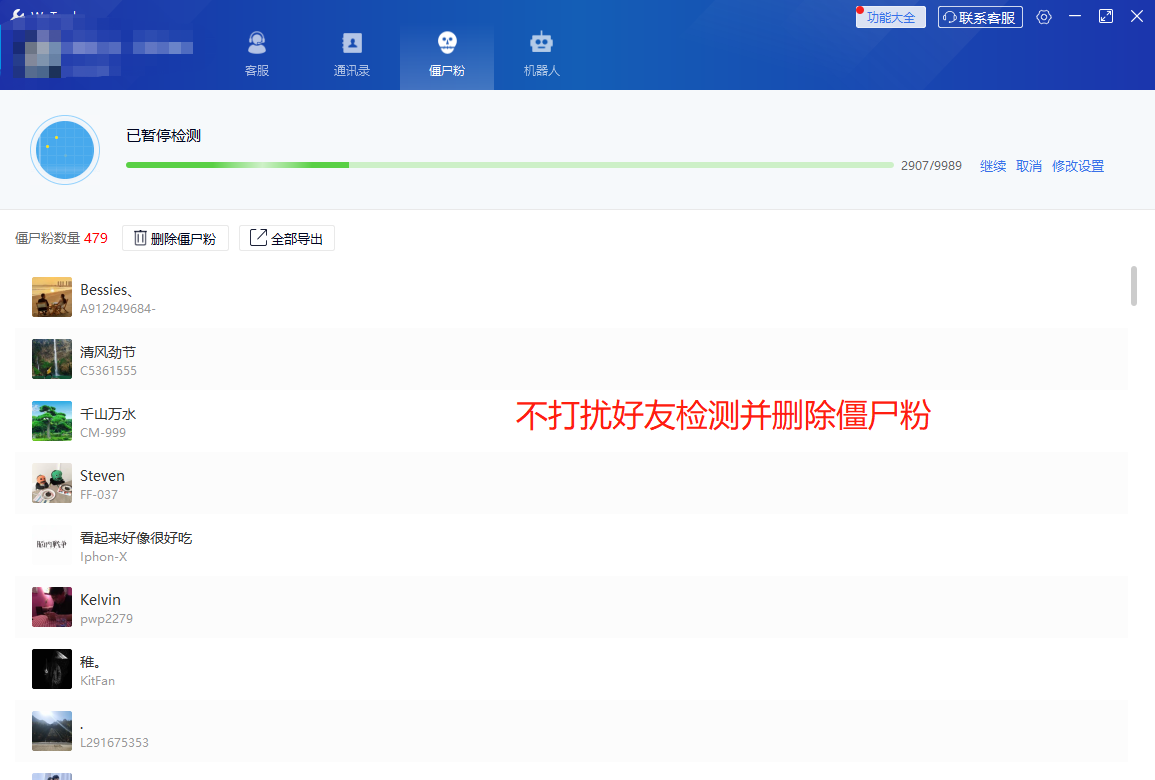Click the 联系客服 headset button
Screen dimensions: 1155x780
(980, 17)
